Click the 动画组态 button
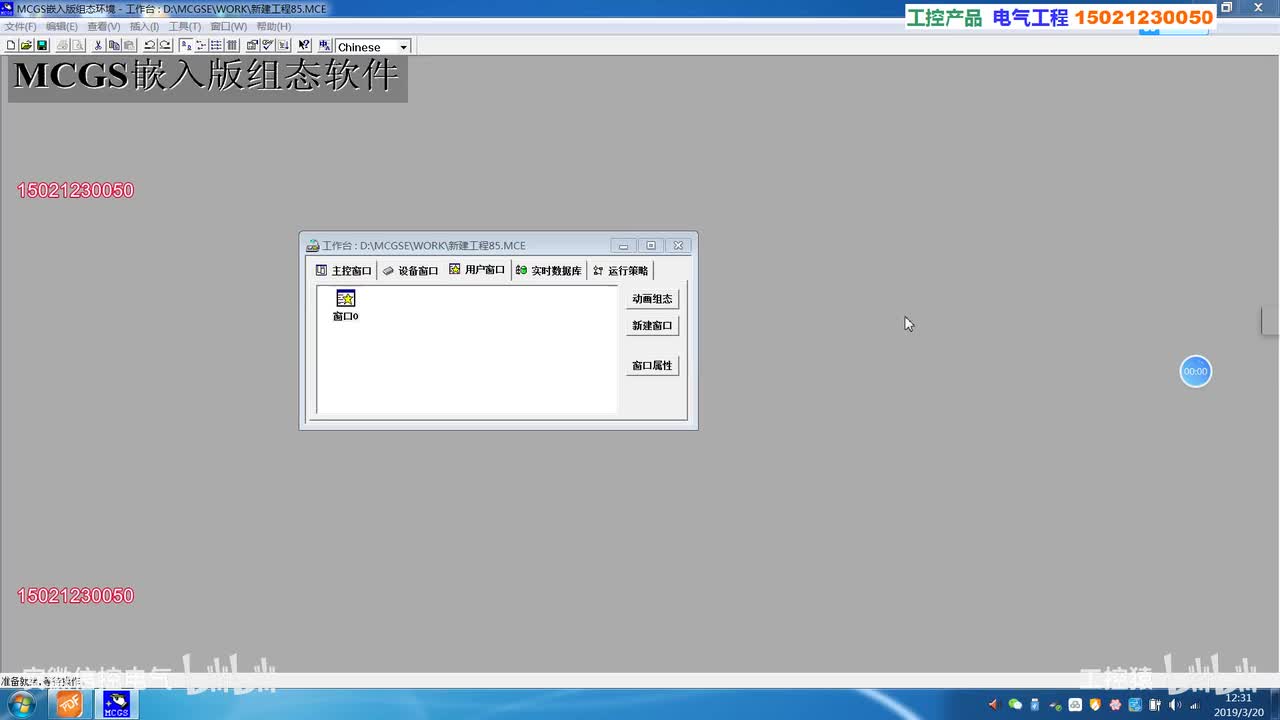Viewport: 1280px width, 720px height. coord(652,299)
